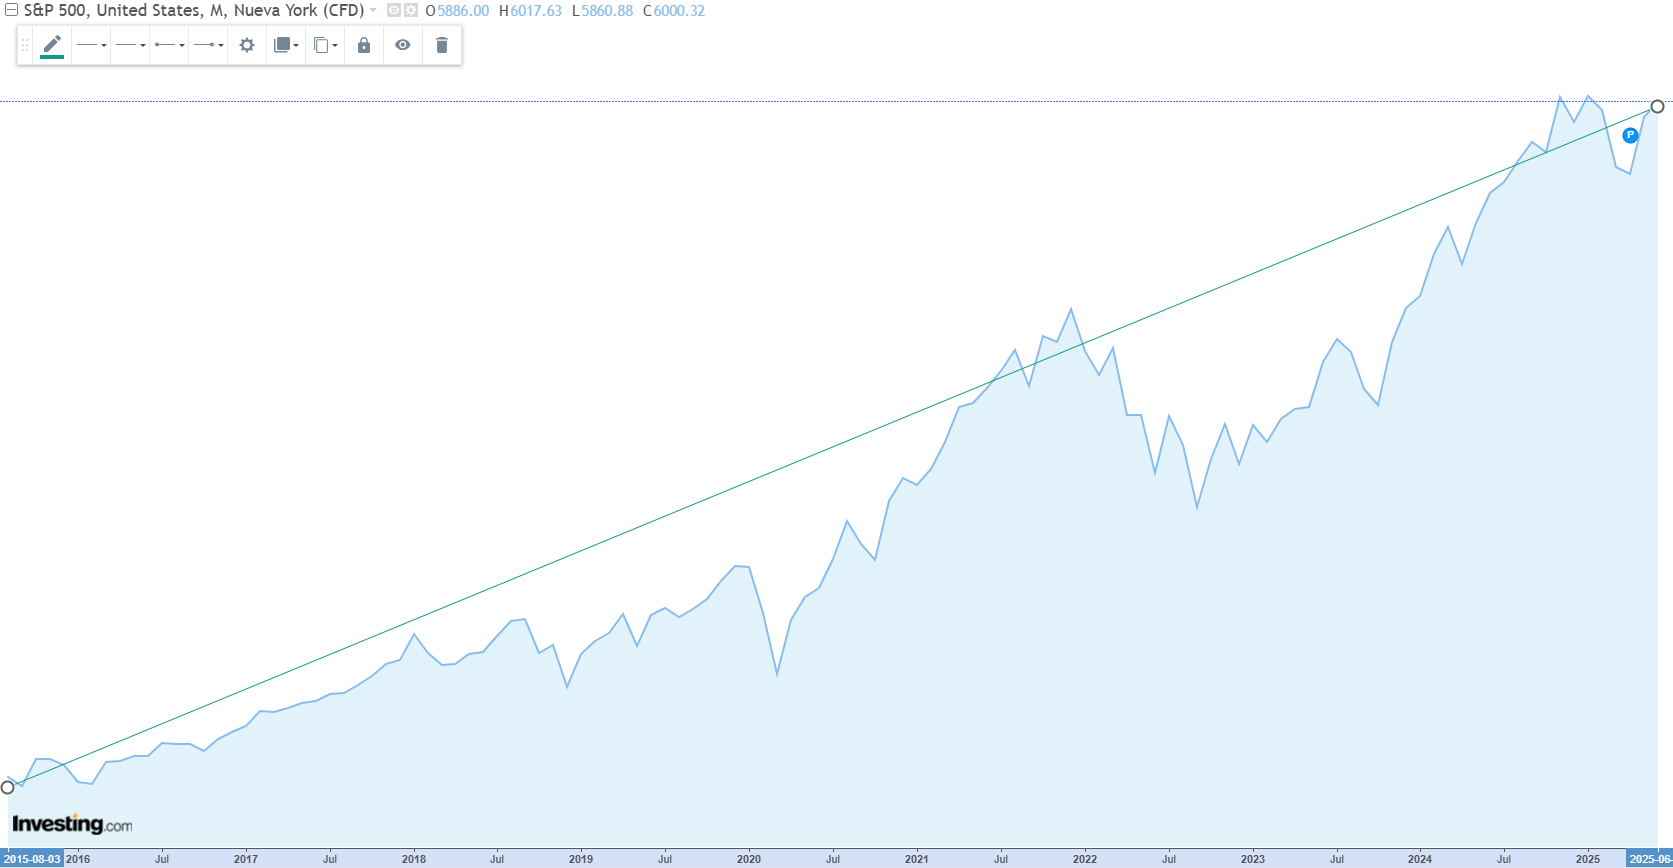1673x868 pixels.
Task: Open the Investing.com logo link
Action: [x=72, y=824]
